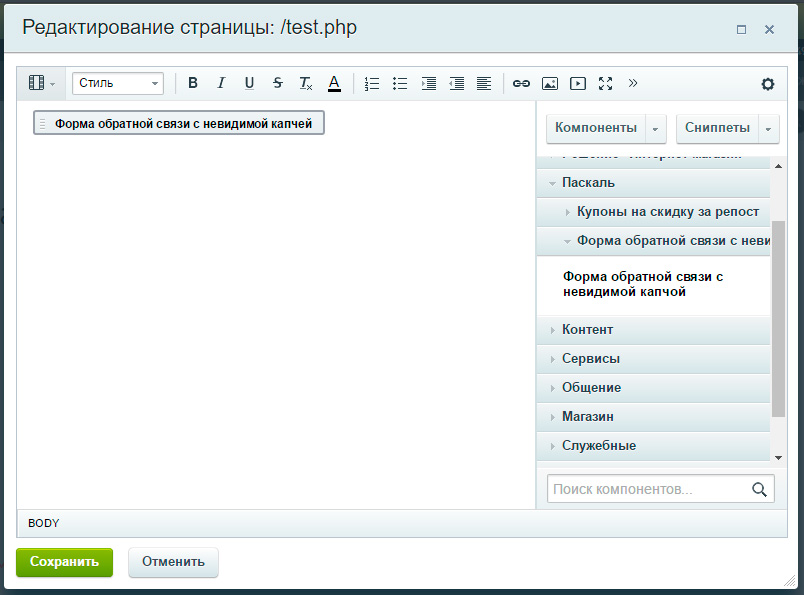Click the remove formatting icon

[x=306, y=84]
